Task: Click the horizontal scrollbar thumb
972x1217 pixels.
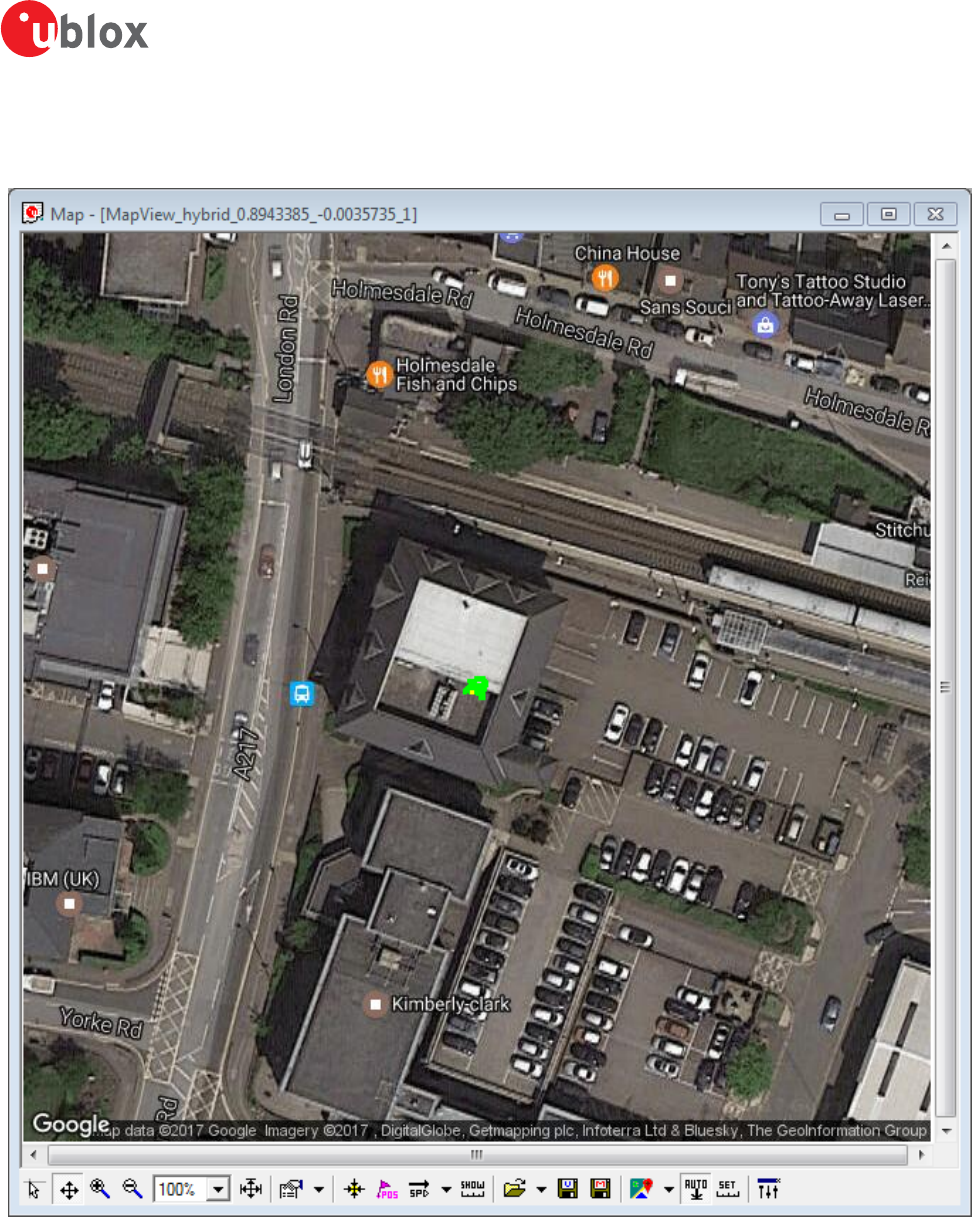Action: pyautogui.click(x=477, y=1155)
